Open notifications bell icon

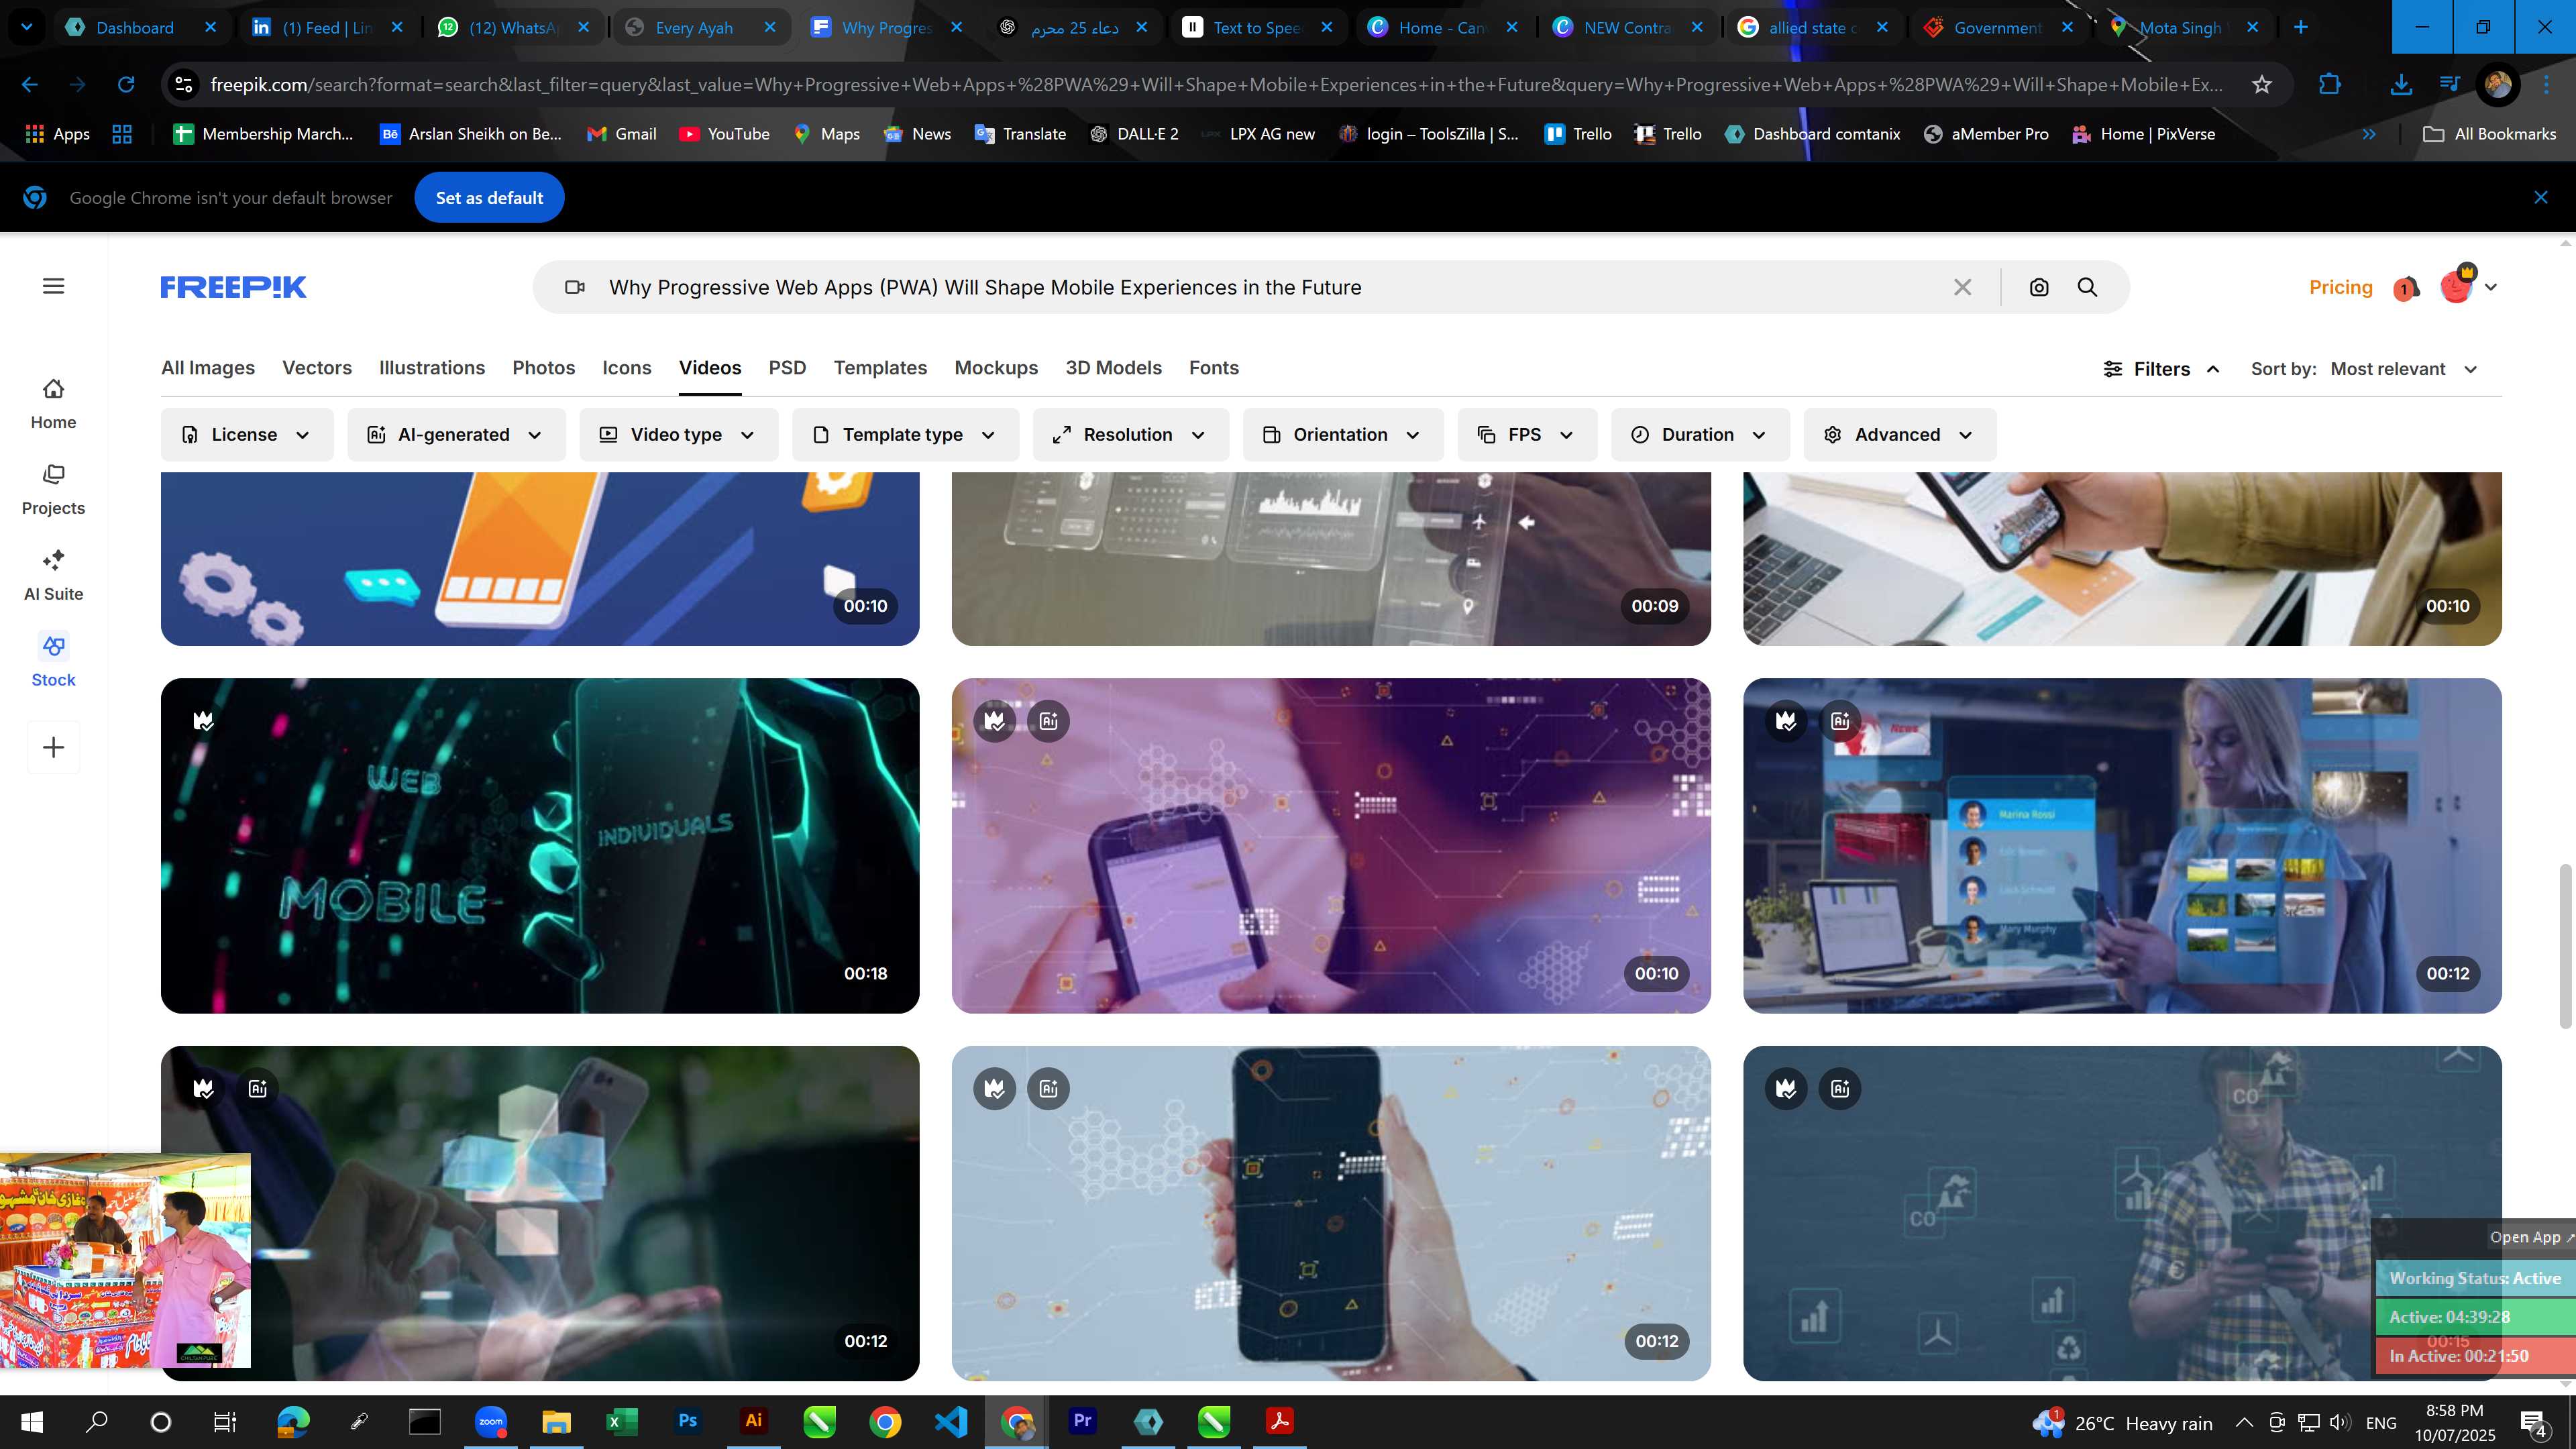pyautogui.click(x=2406, y=288)
